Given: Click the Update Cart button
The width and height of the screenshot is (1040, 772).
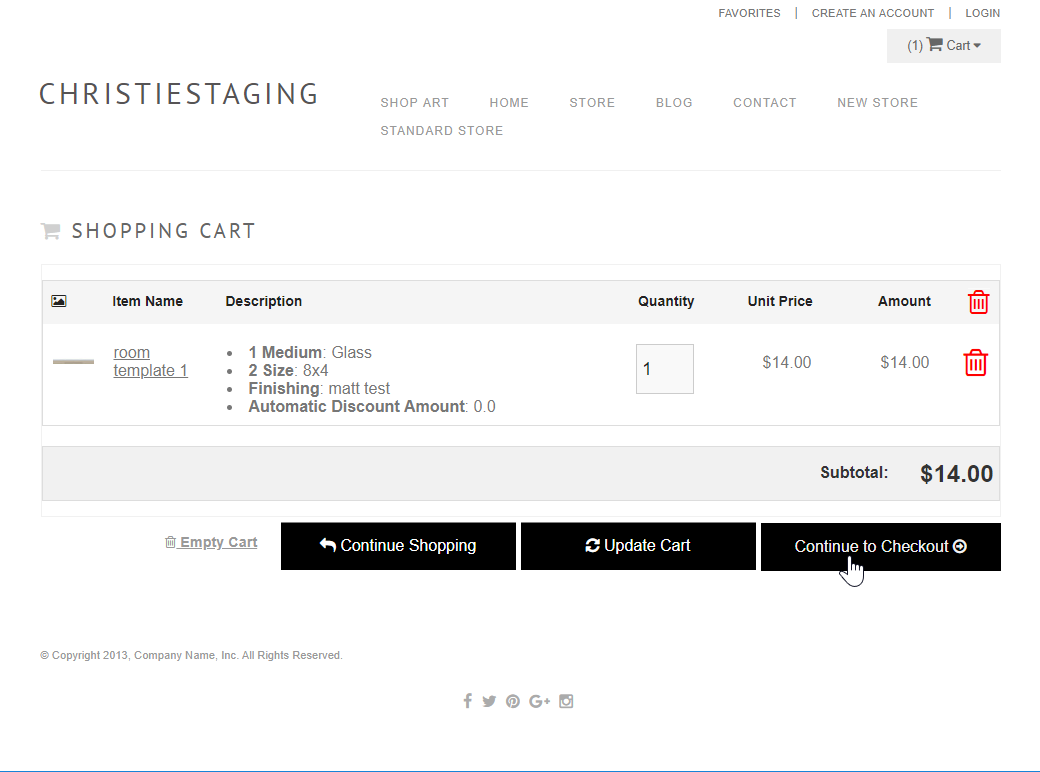Looking at the screenshot, I should coord(638,546).
